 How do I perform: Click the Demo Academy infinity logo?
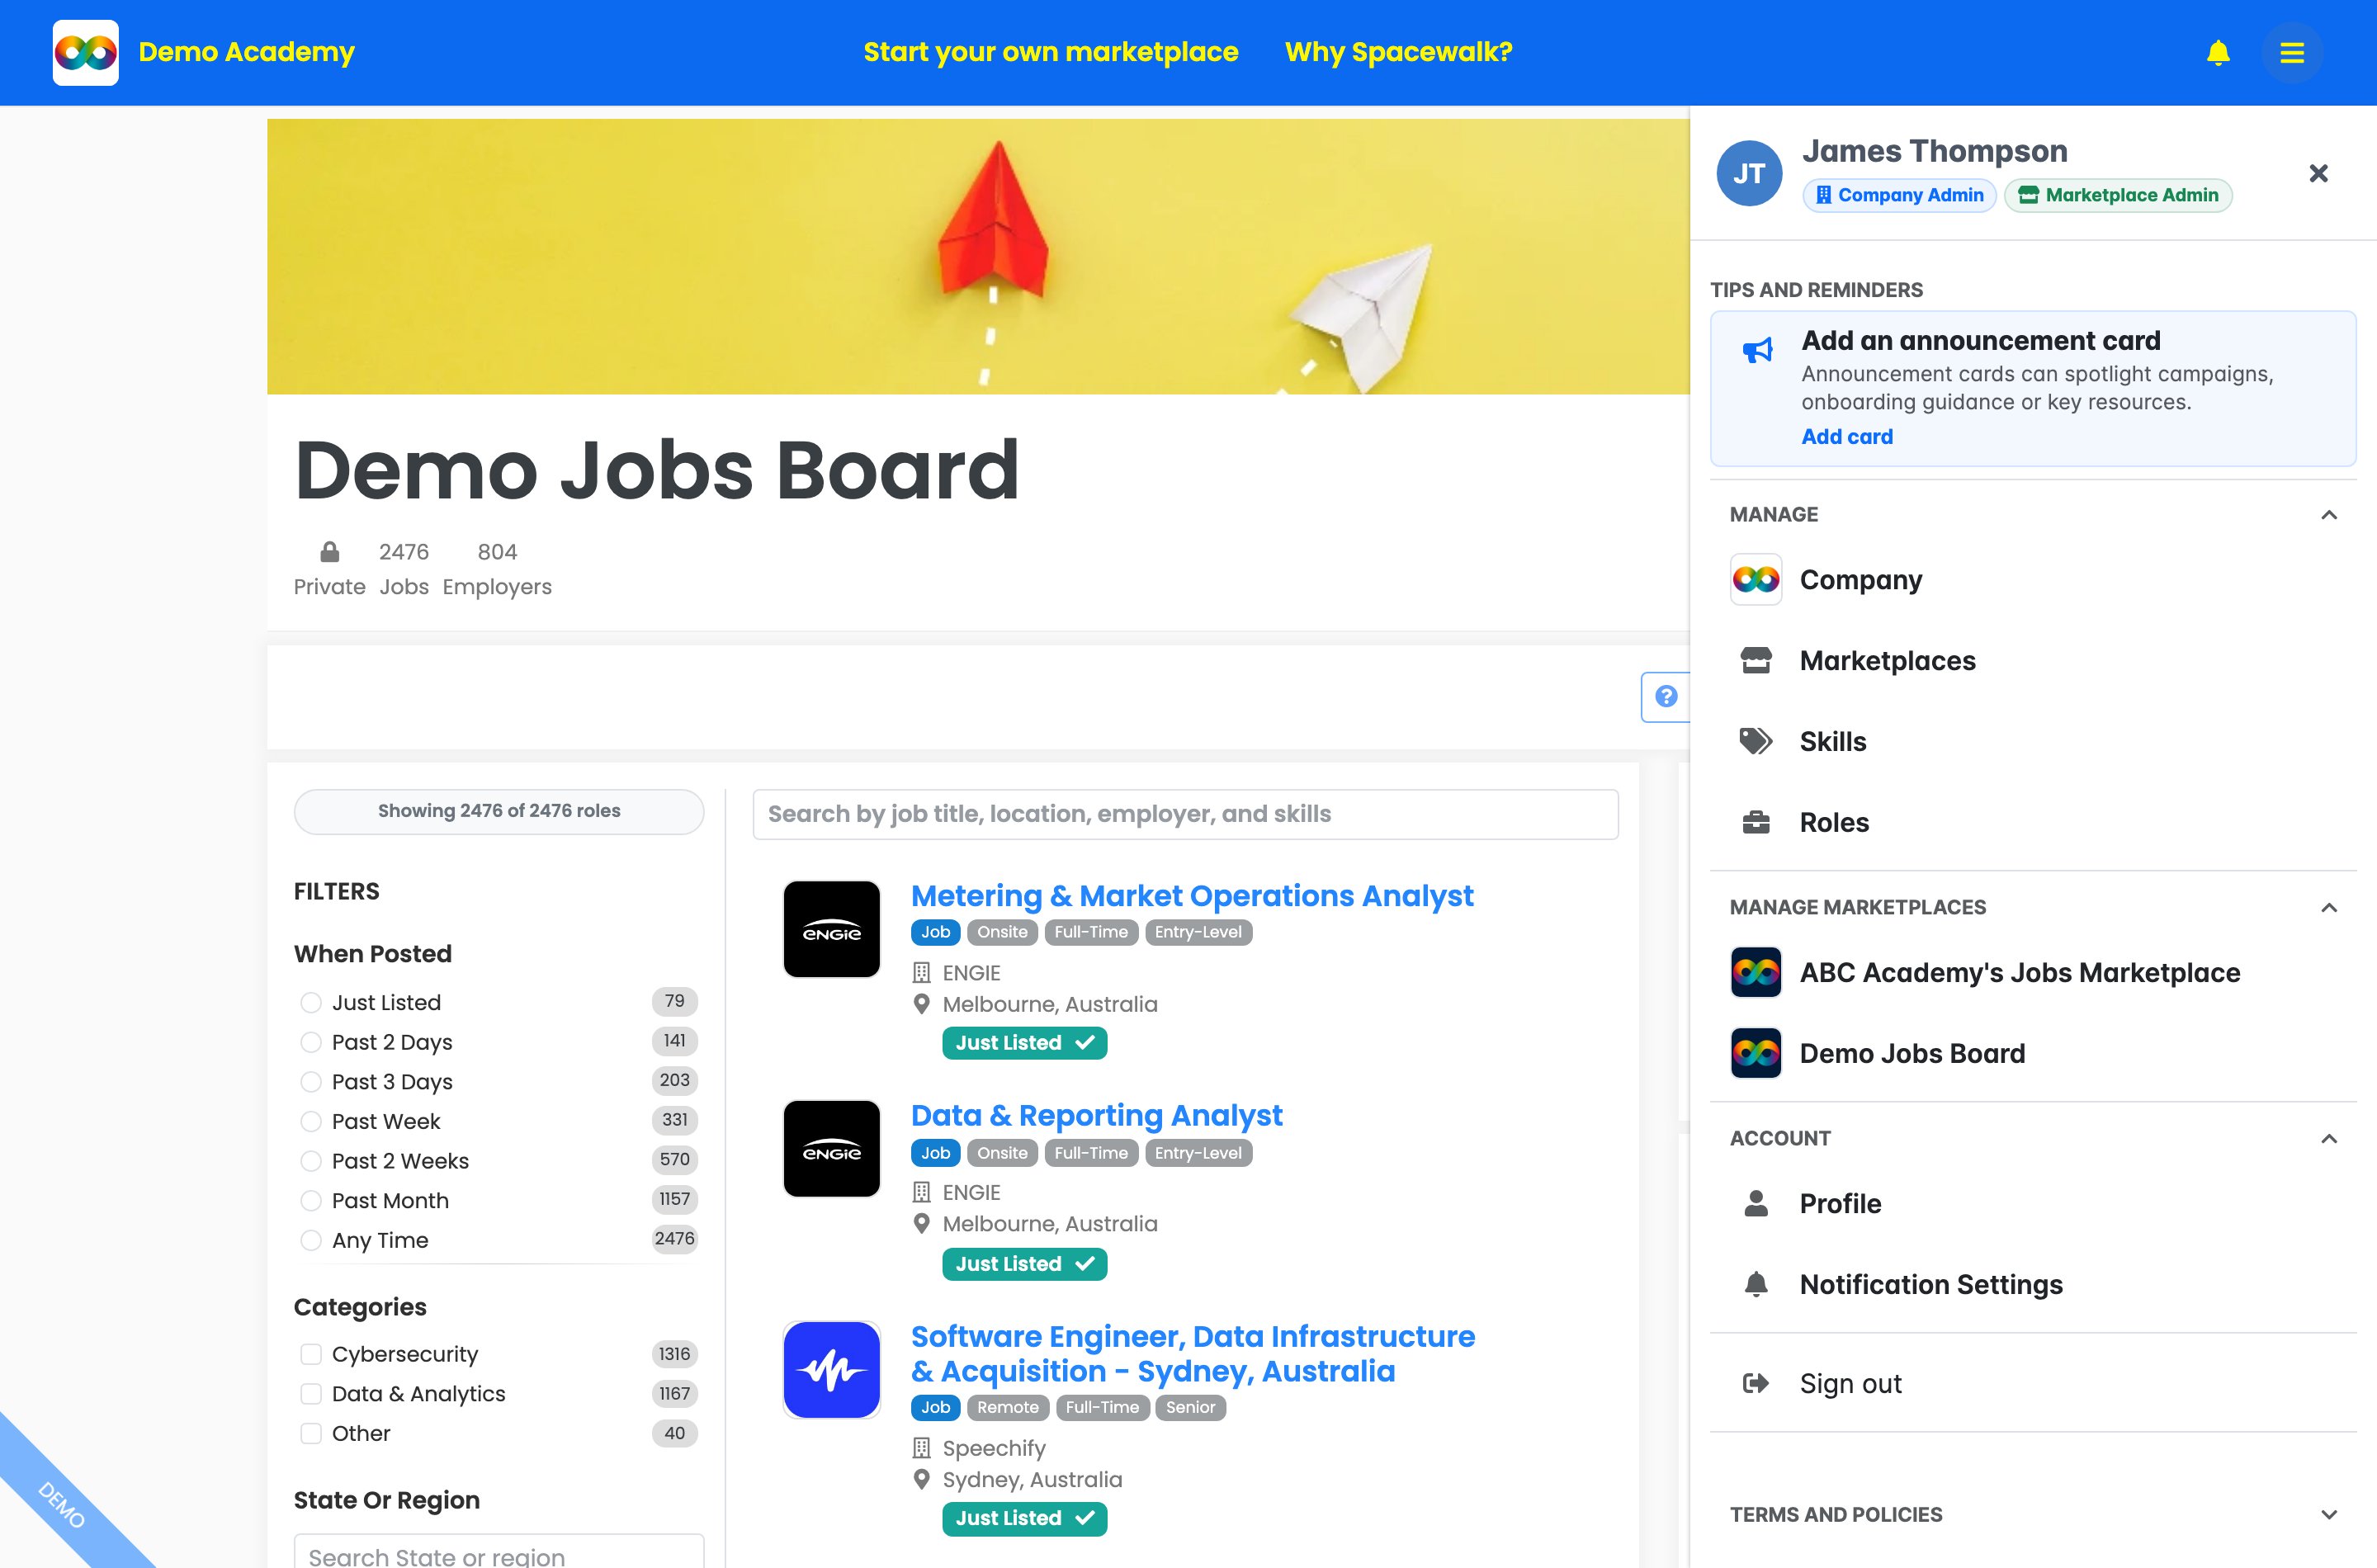point(86,52)
